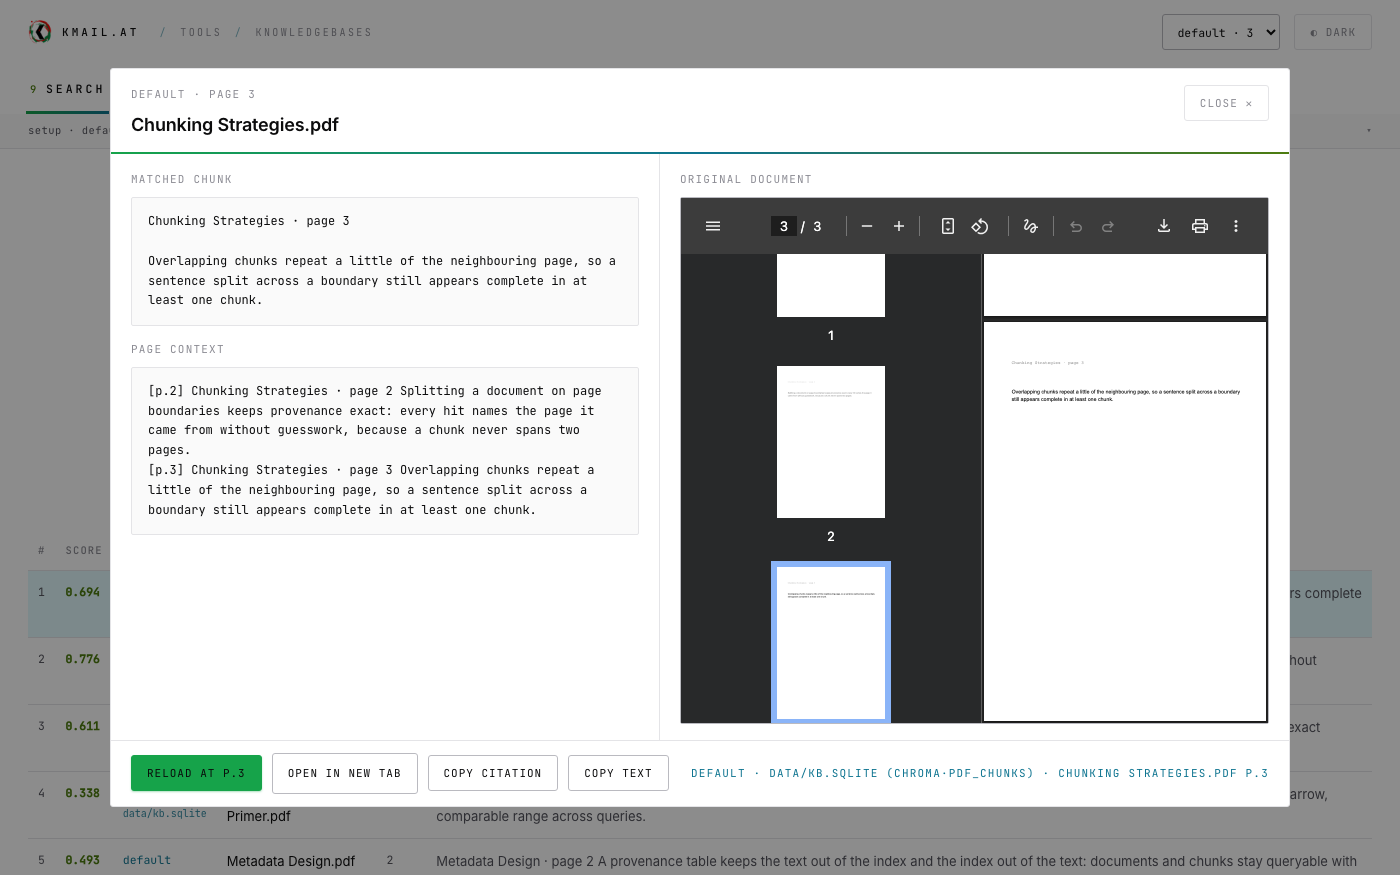Viewport: 1400px width, 875px height.
Task: Click the page 3 document preview
Action: coord(1125,521)
